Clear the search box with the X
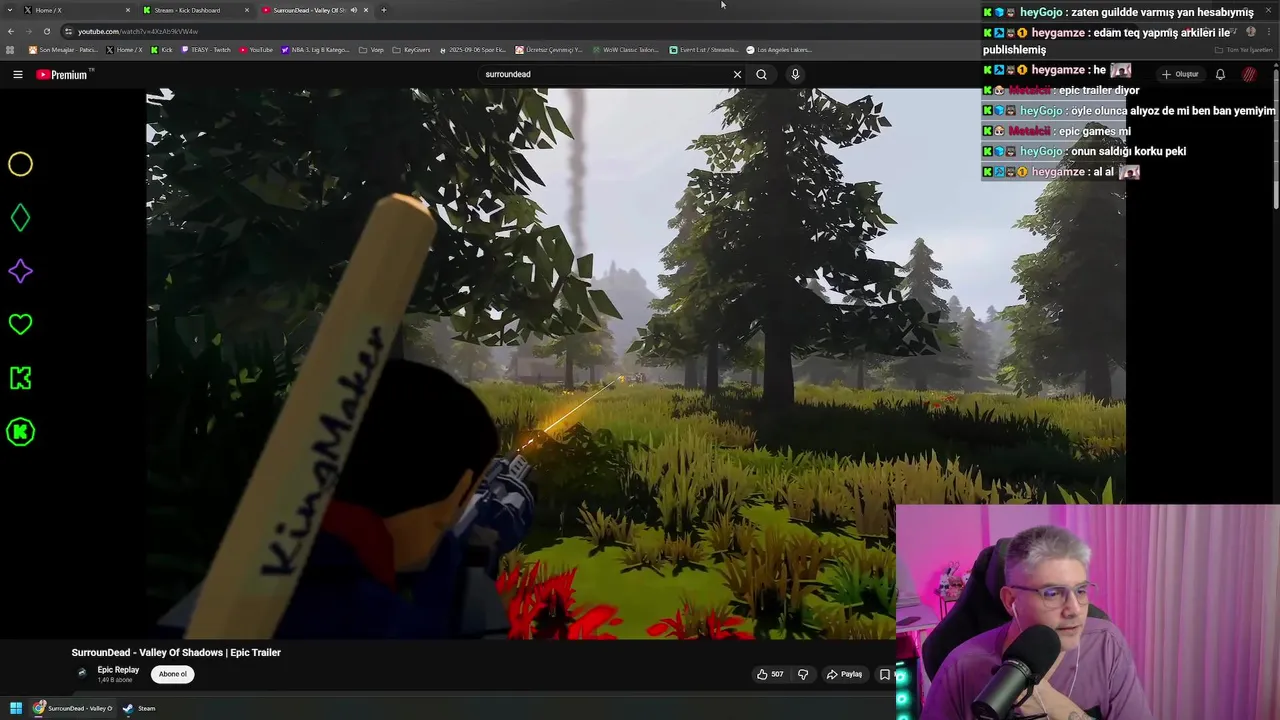This screenshot has width=1280, height=720. 737,74
